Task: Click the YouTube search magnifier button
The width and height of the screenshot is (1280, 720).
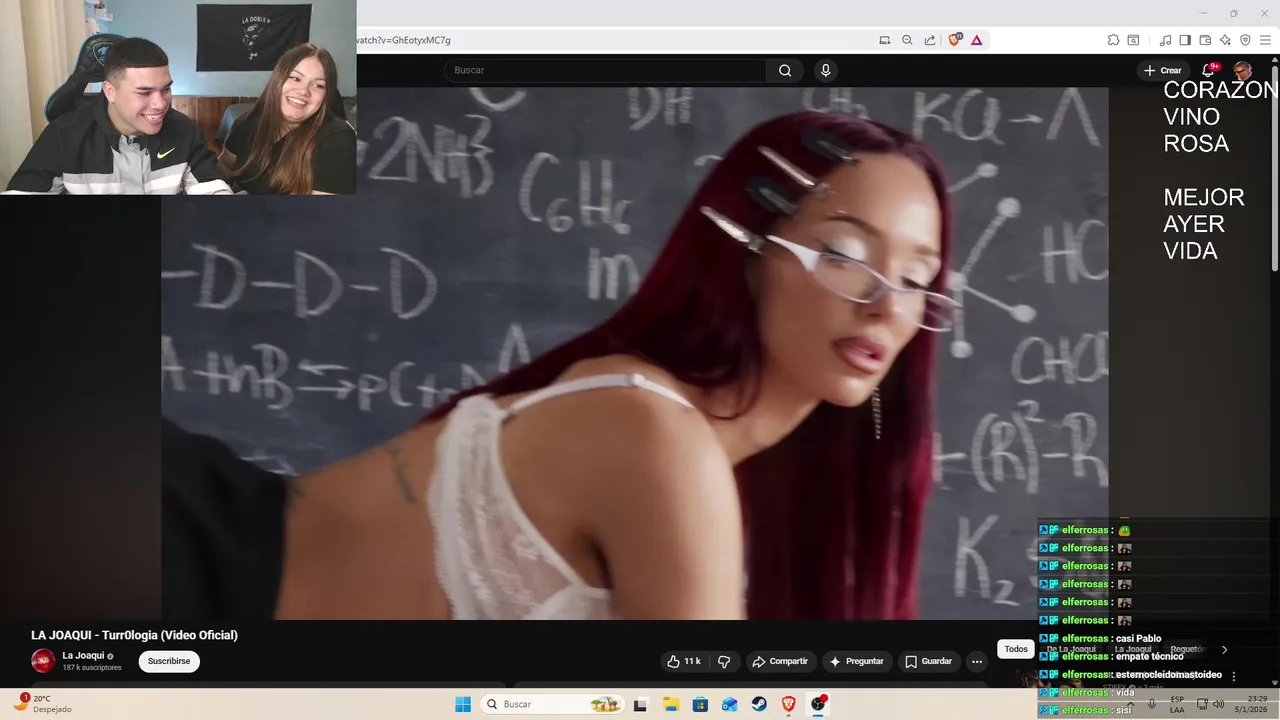Action: tap(785, 70)
